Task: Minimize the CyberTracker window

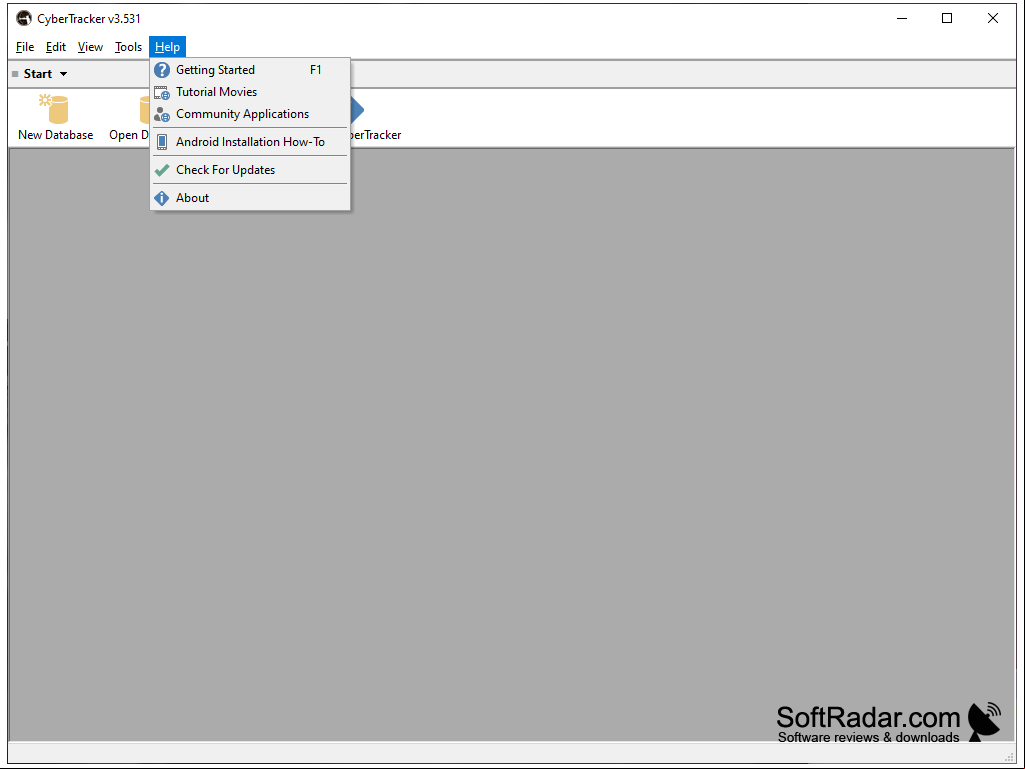Action: 902,18
